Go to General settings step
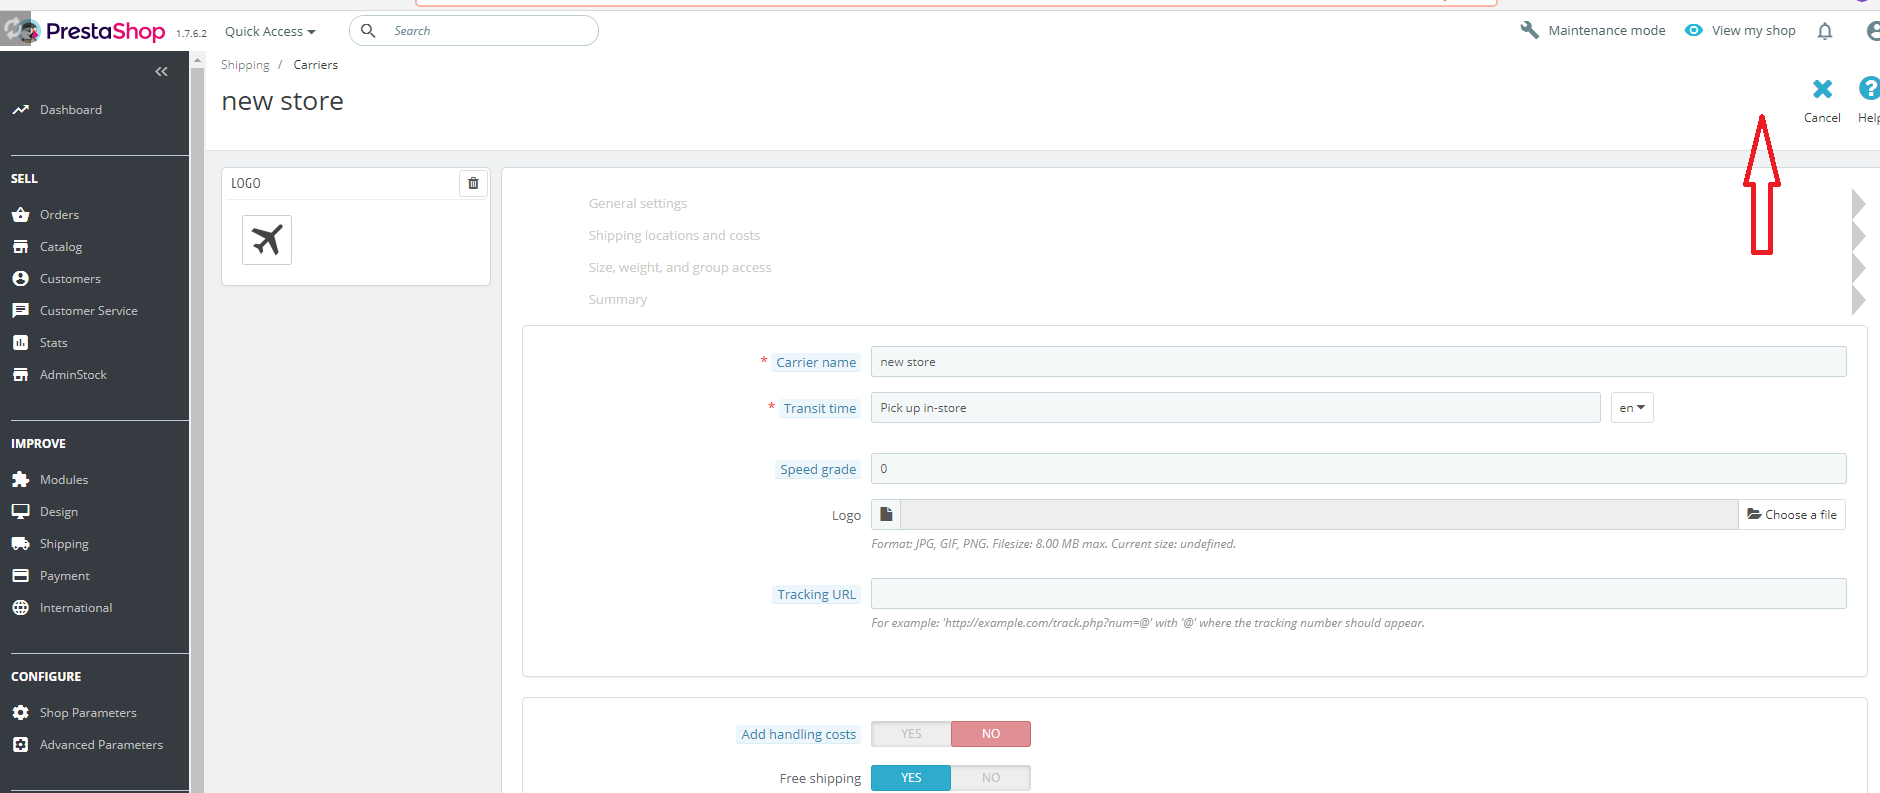The width and height of the screenshot is (1880, 793). 638,204
